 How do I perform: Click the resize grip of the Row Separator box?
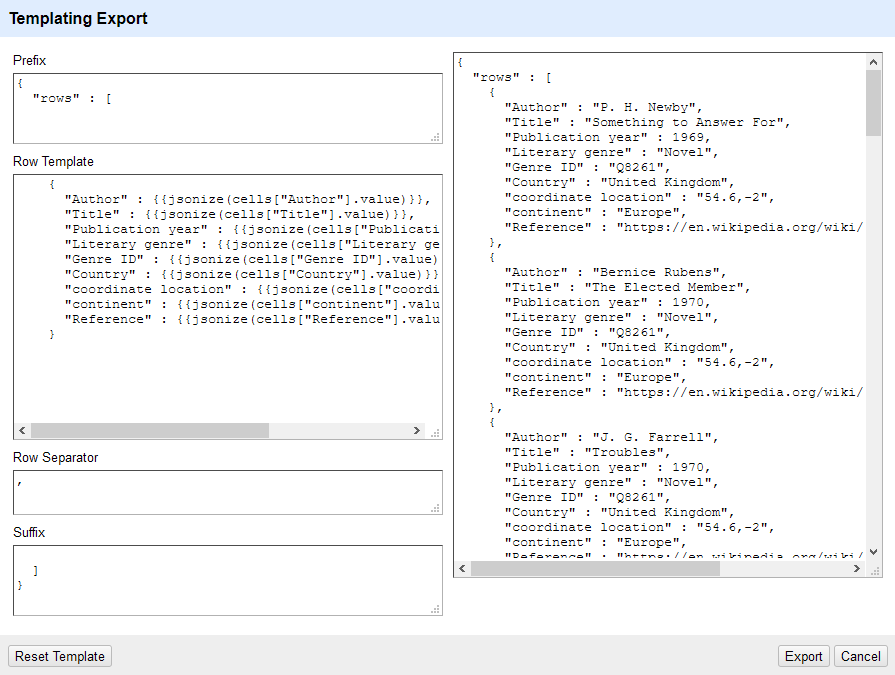click(434, 506)
